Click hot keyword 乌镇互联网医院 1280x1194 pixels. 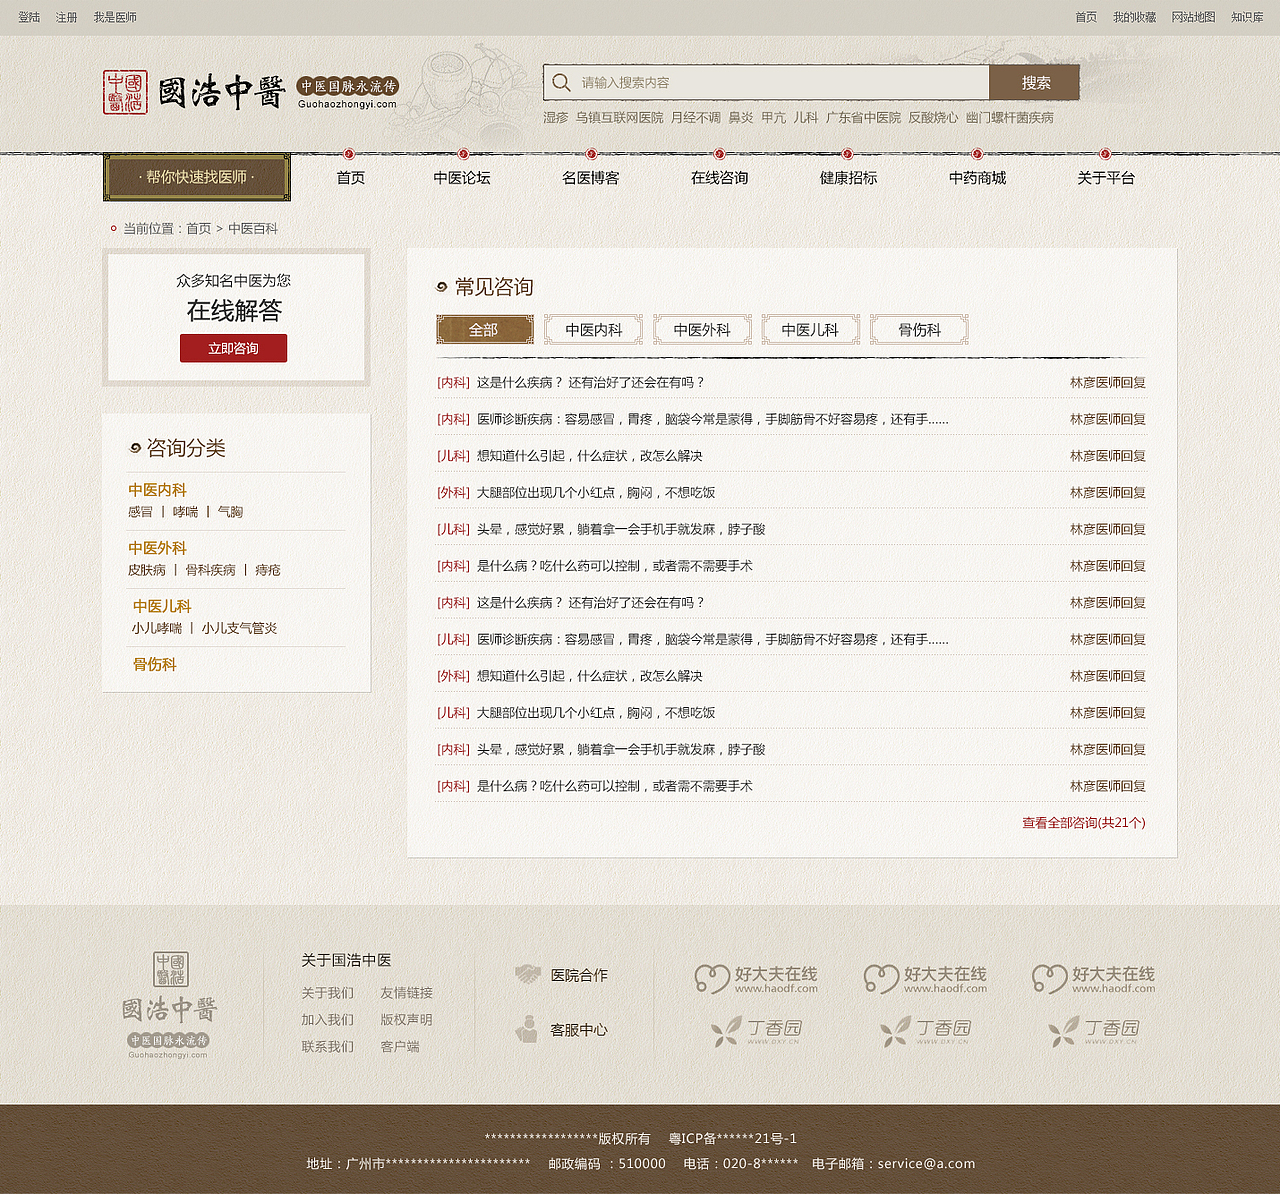[619, 117]
